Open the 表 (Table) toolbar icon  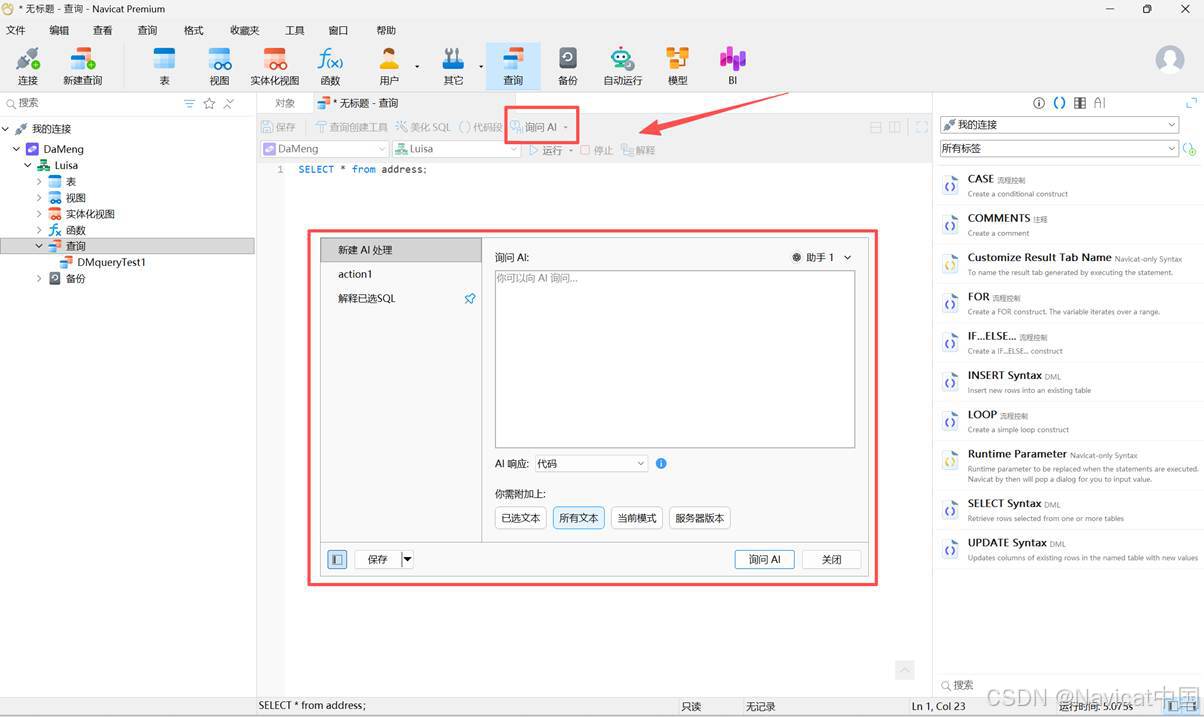164,66
